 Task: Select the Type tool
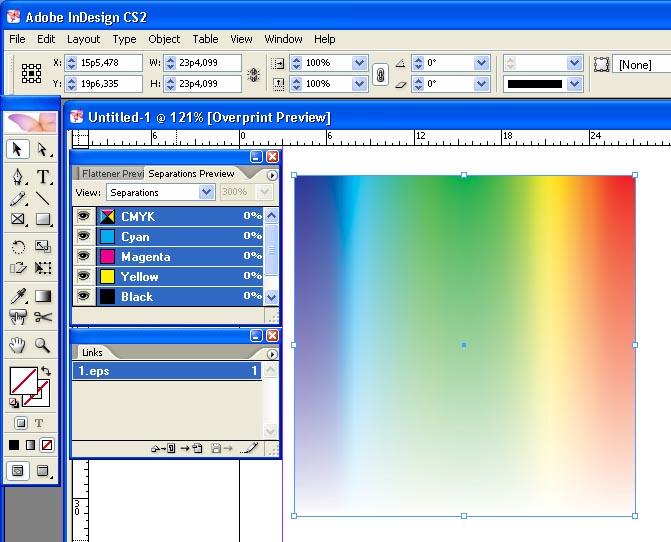point(42,177)
